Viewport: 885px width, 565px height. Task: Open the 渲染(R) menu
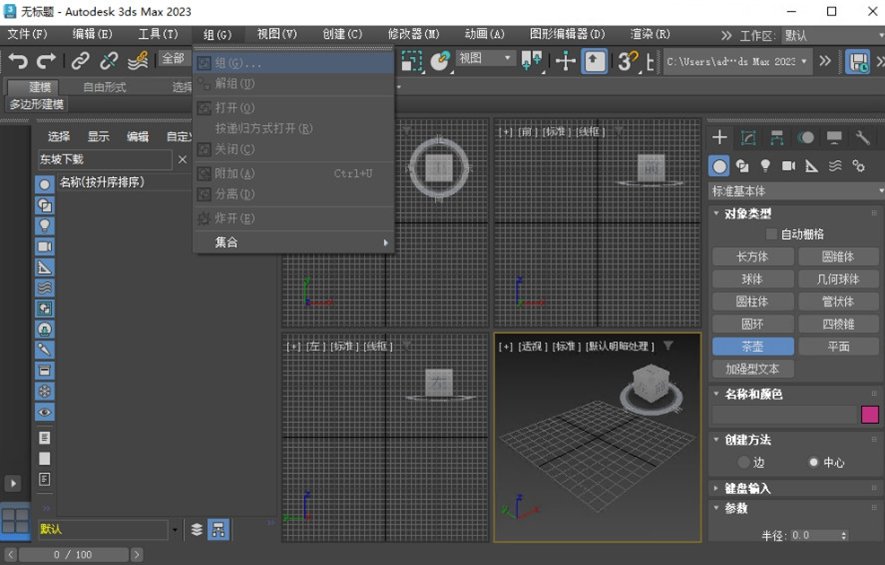click(650, 34)
